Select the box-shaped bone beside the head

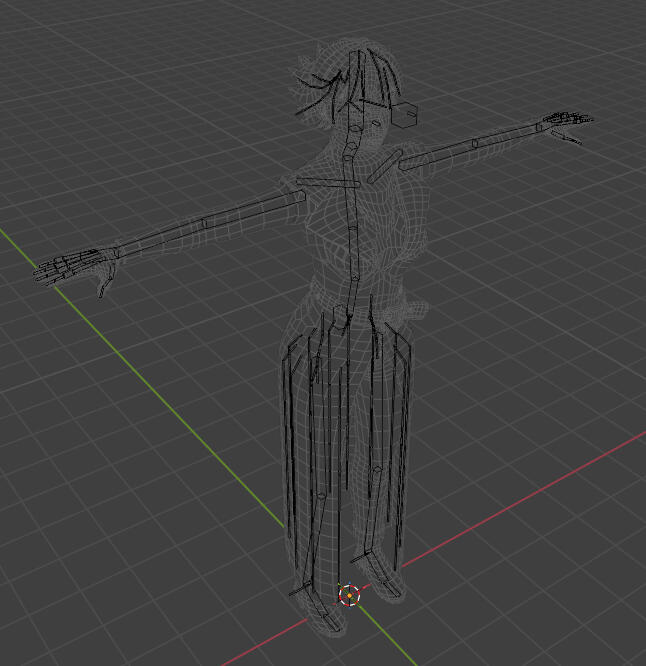pyautogui.click(x=406, y=115)
